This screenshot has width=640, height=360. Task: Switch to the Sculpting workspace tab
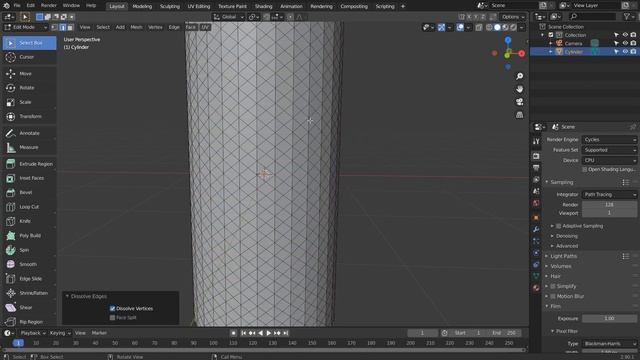pyautogui.click(x=169, y=6)
